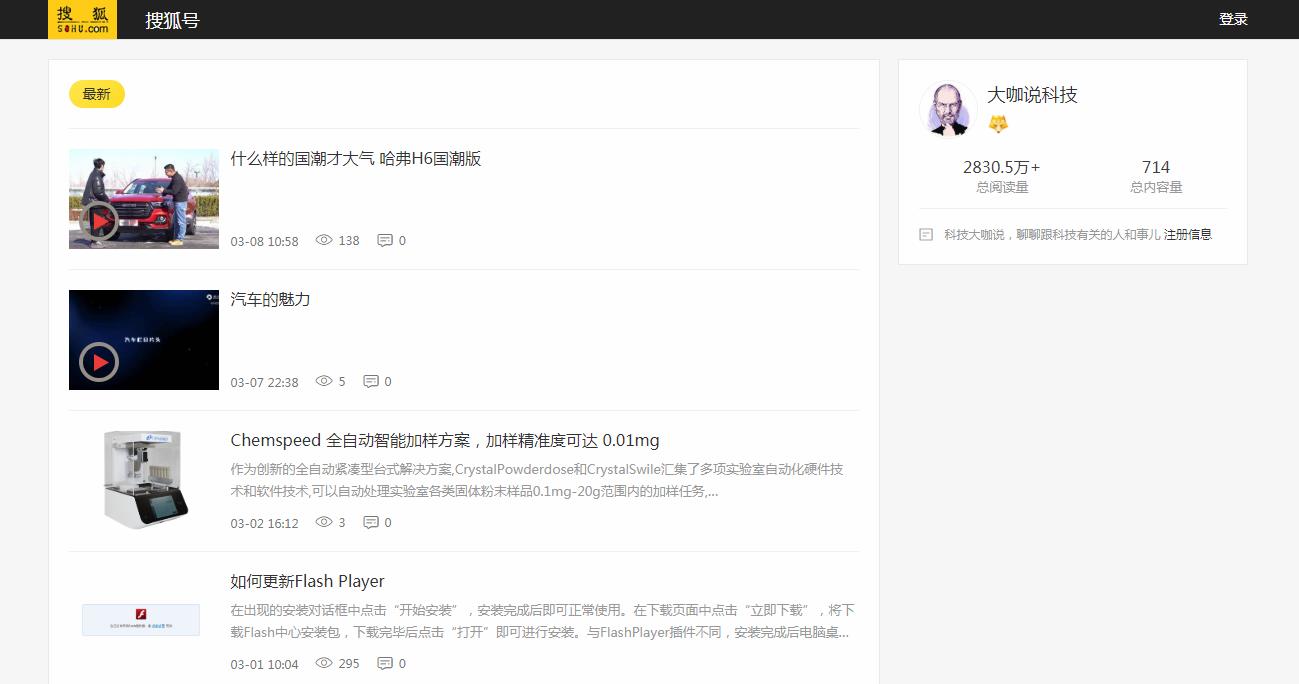This screenshot has height=684, width=1299.
Task: Open the article 汽车的魅力
Action: tap(270, 299)
